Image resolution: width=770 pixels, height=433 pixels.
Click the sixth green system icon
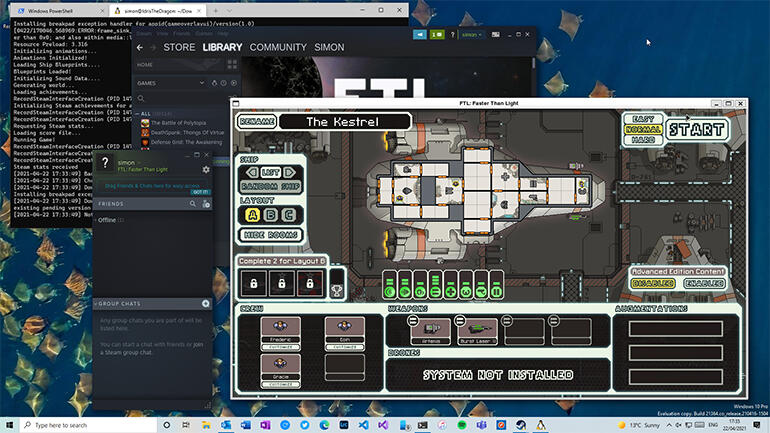coord(466,291)
